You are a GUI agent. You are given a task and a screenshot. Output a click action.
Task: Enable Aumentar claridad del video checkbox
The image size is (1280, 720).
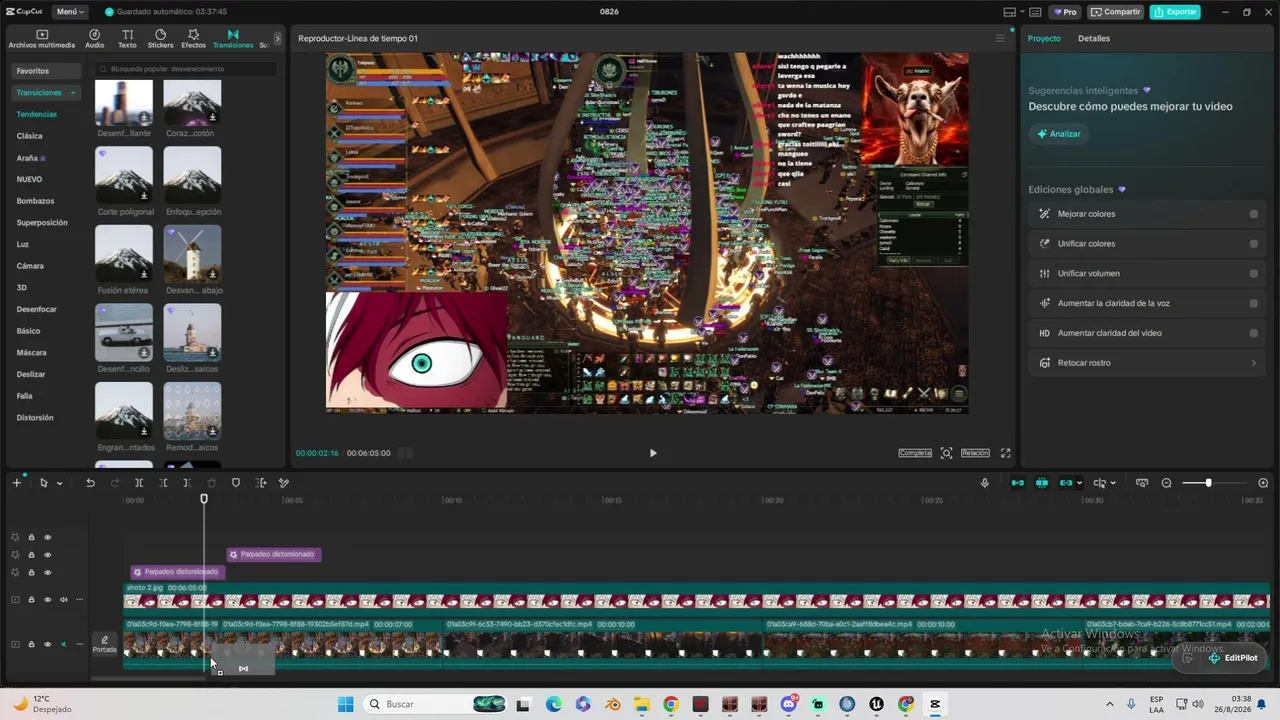point(1254,333)
